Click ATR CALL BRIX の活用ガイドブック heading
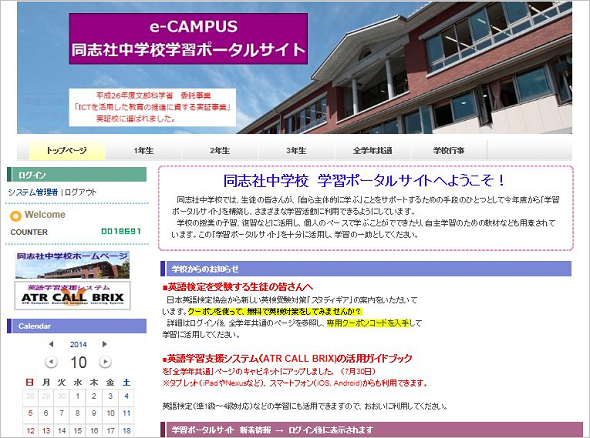The height and width of the screenshot is (438, 590). coord(287,358)
